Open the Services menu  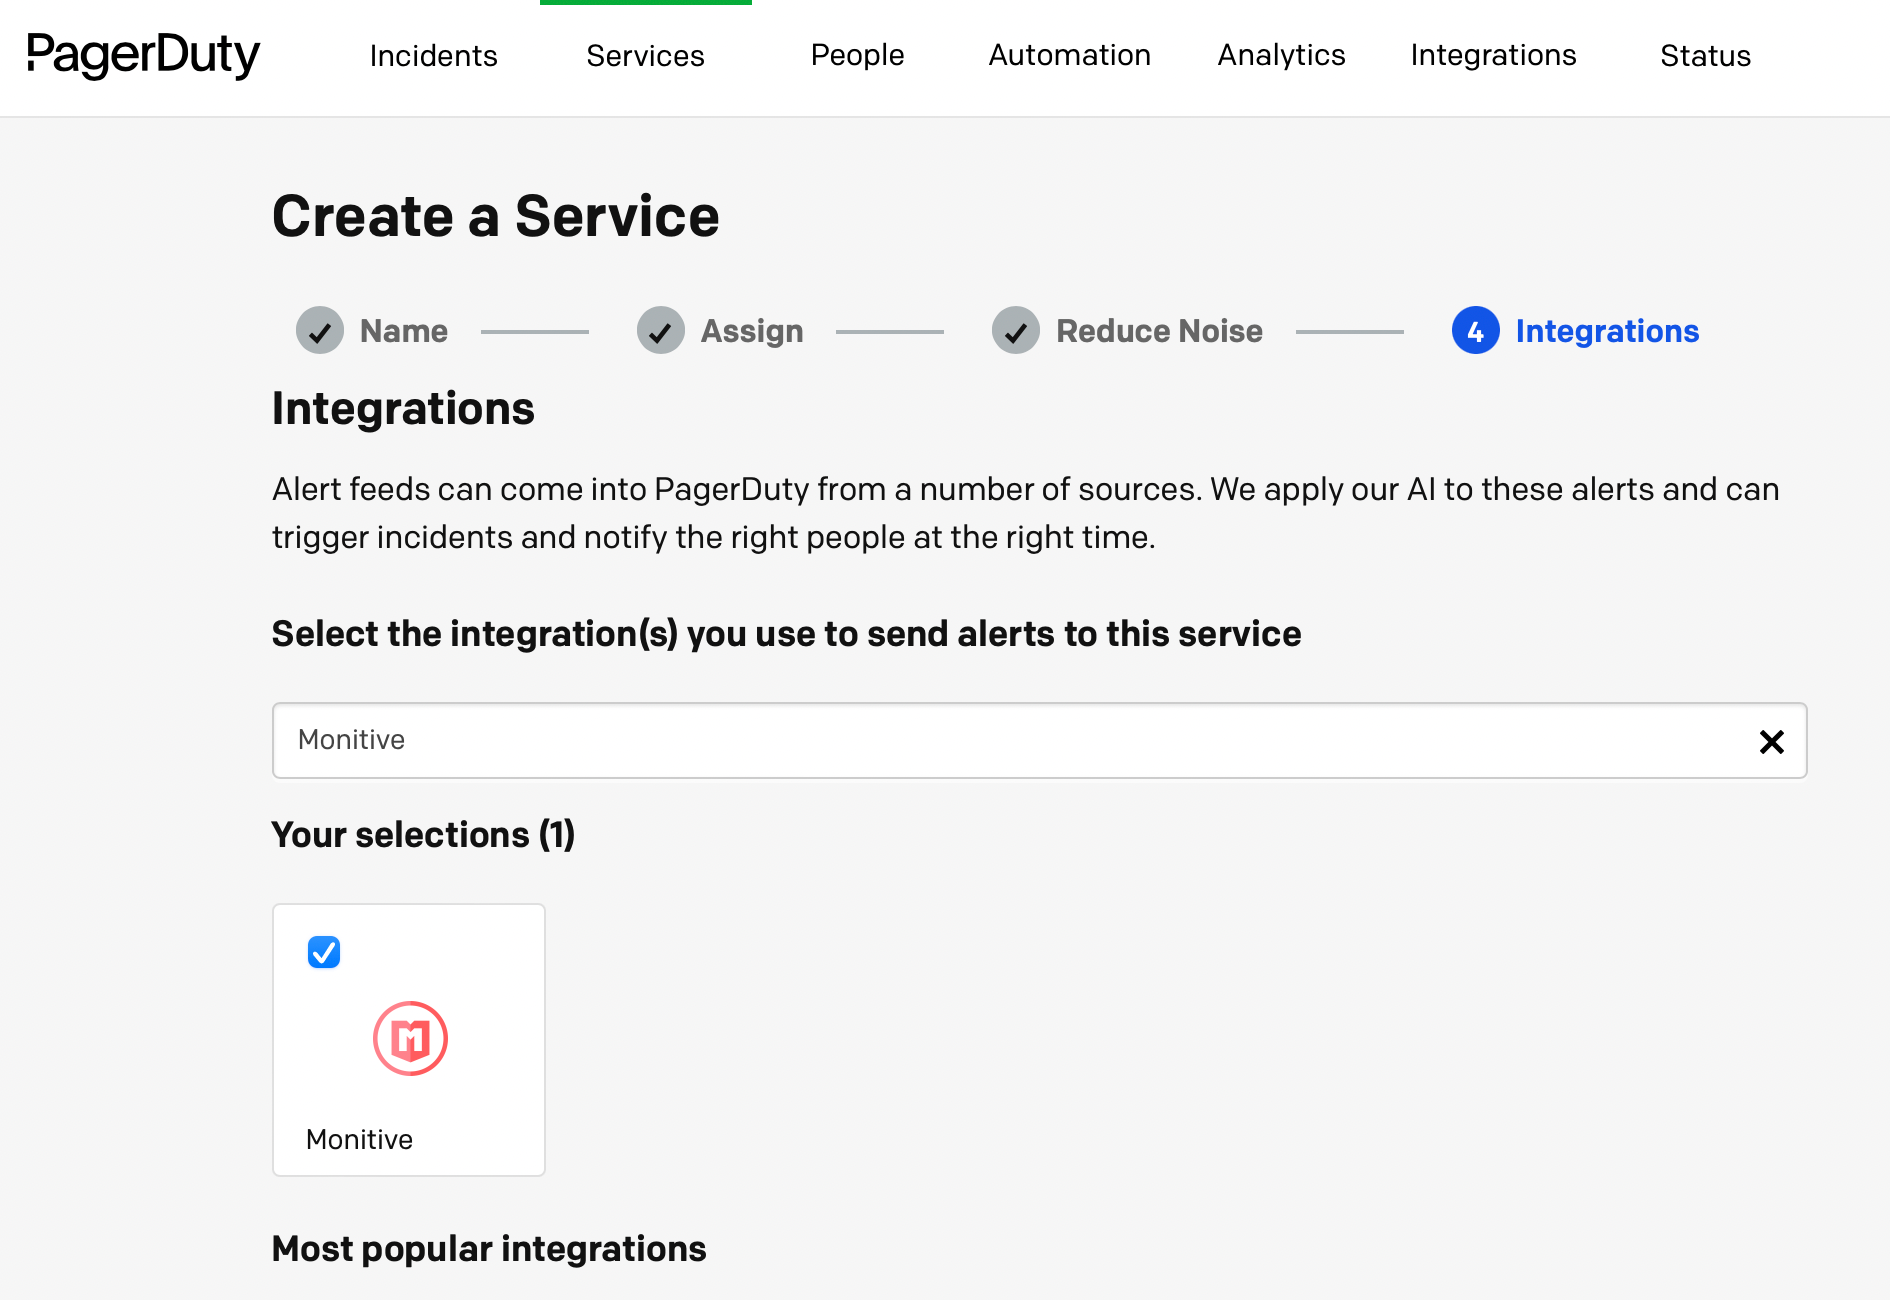point(645,56)
